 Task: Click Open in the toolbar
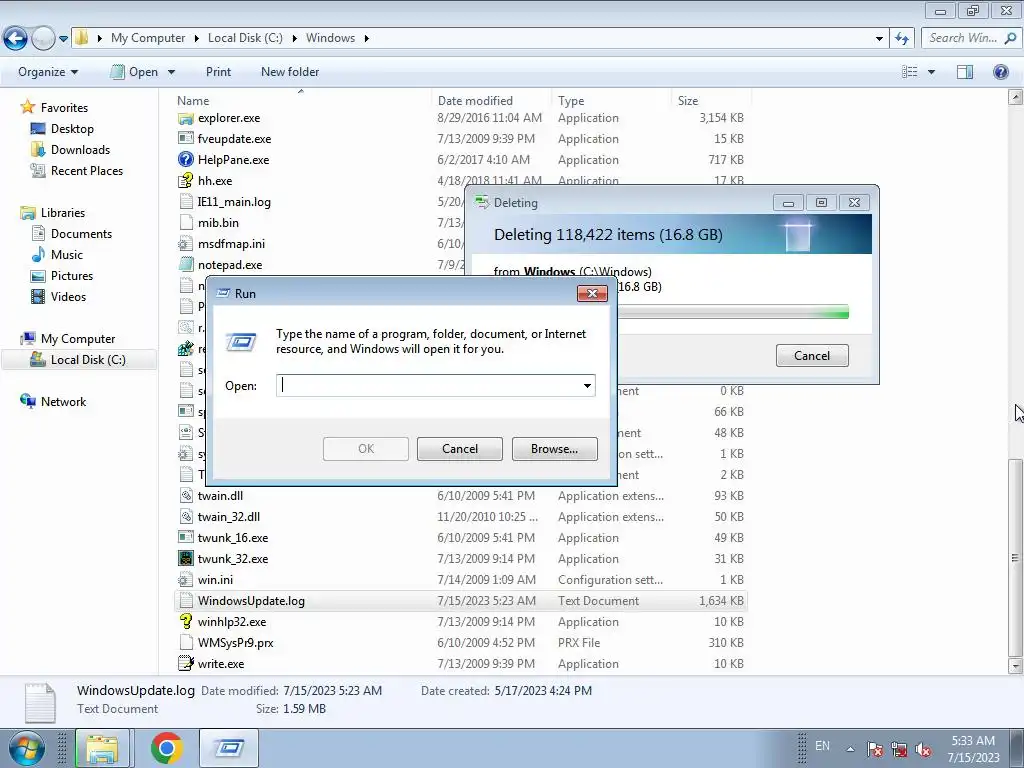(x=135, y=72)
